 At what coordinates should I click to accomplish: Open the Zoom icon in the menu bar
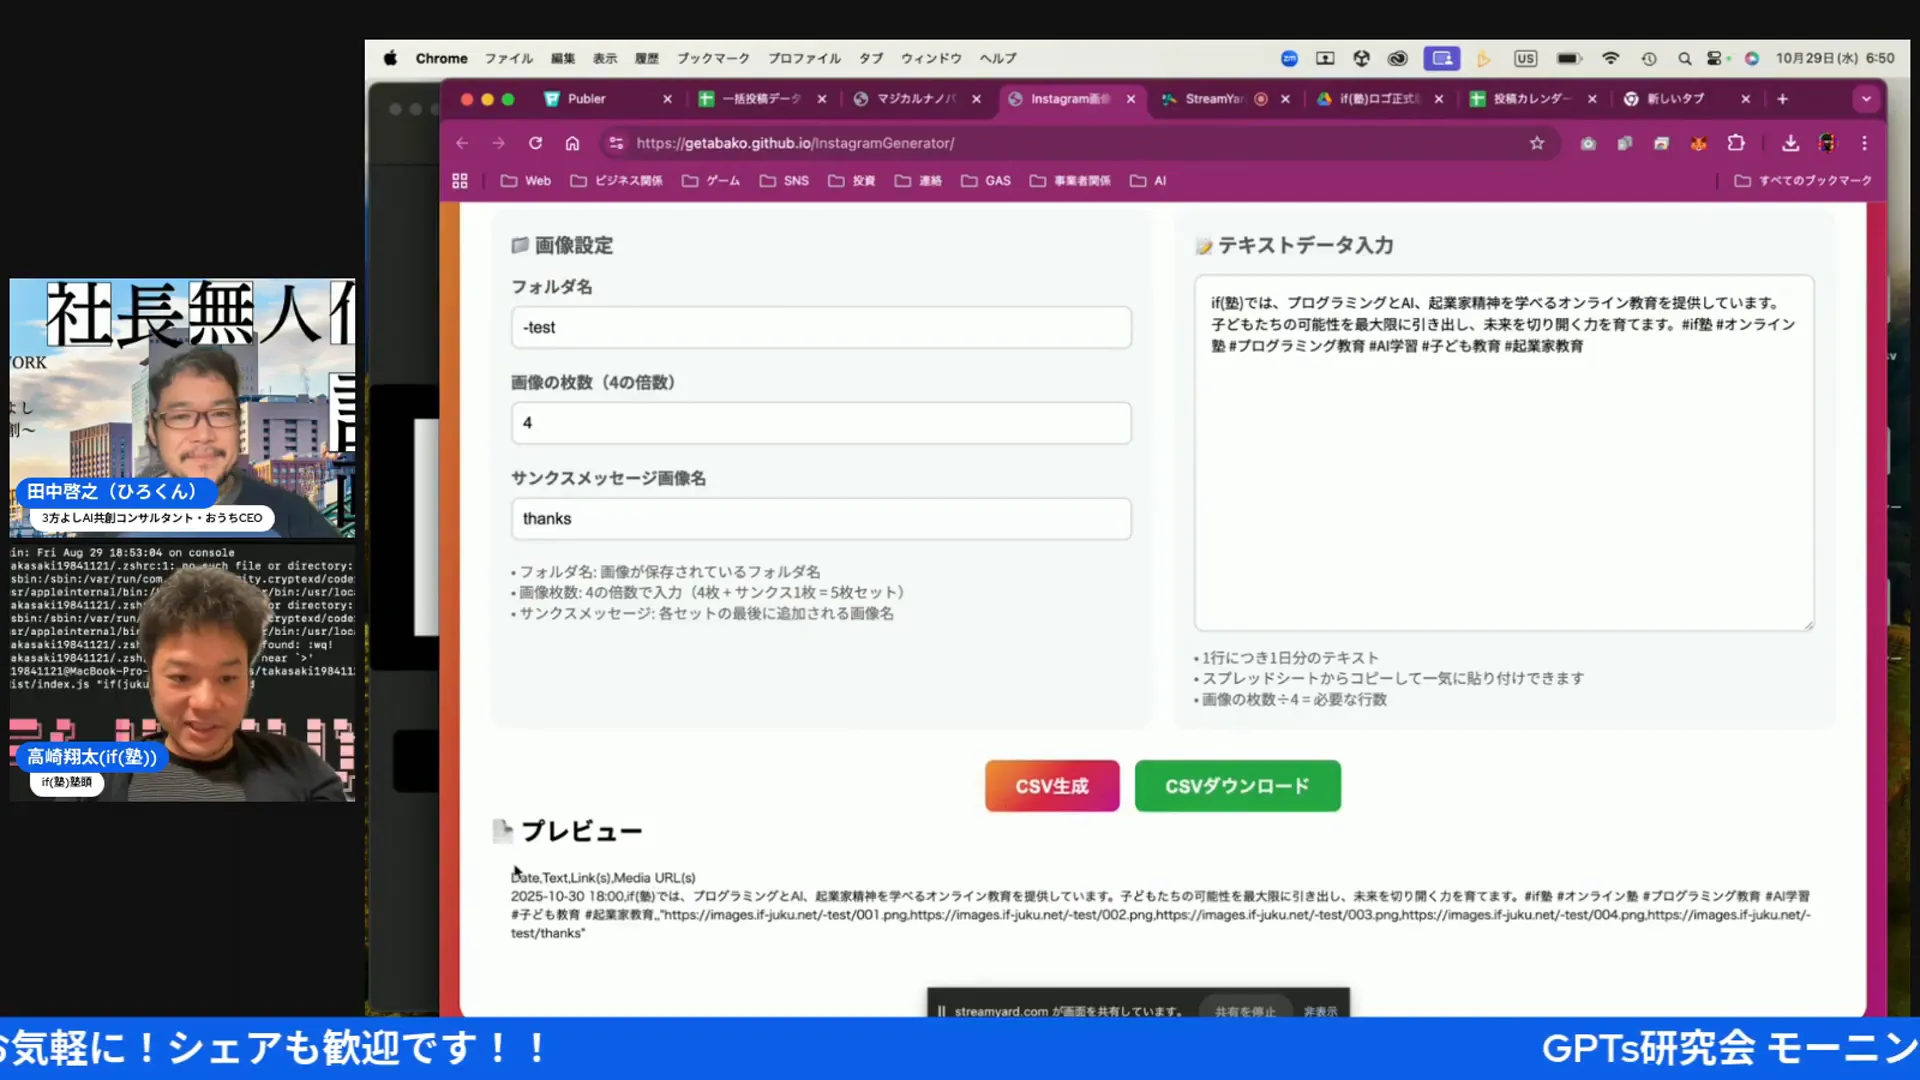tap(1289, 58)
